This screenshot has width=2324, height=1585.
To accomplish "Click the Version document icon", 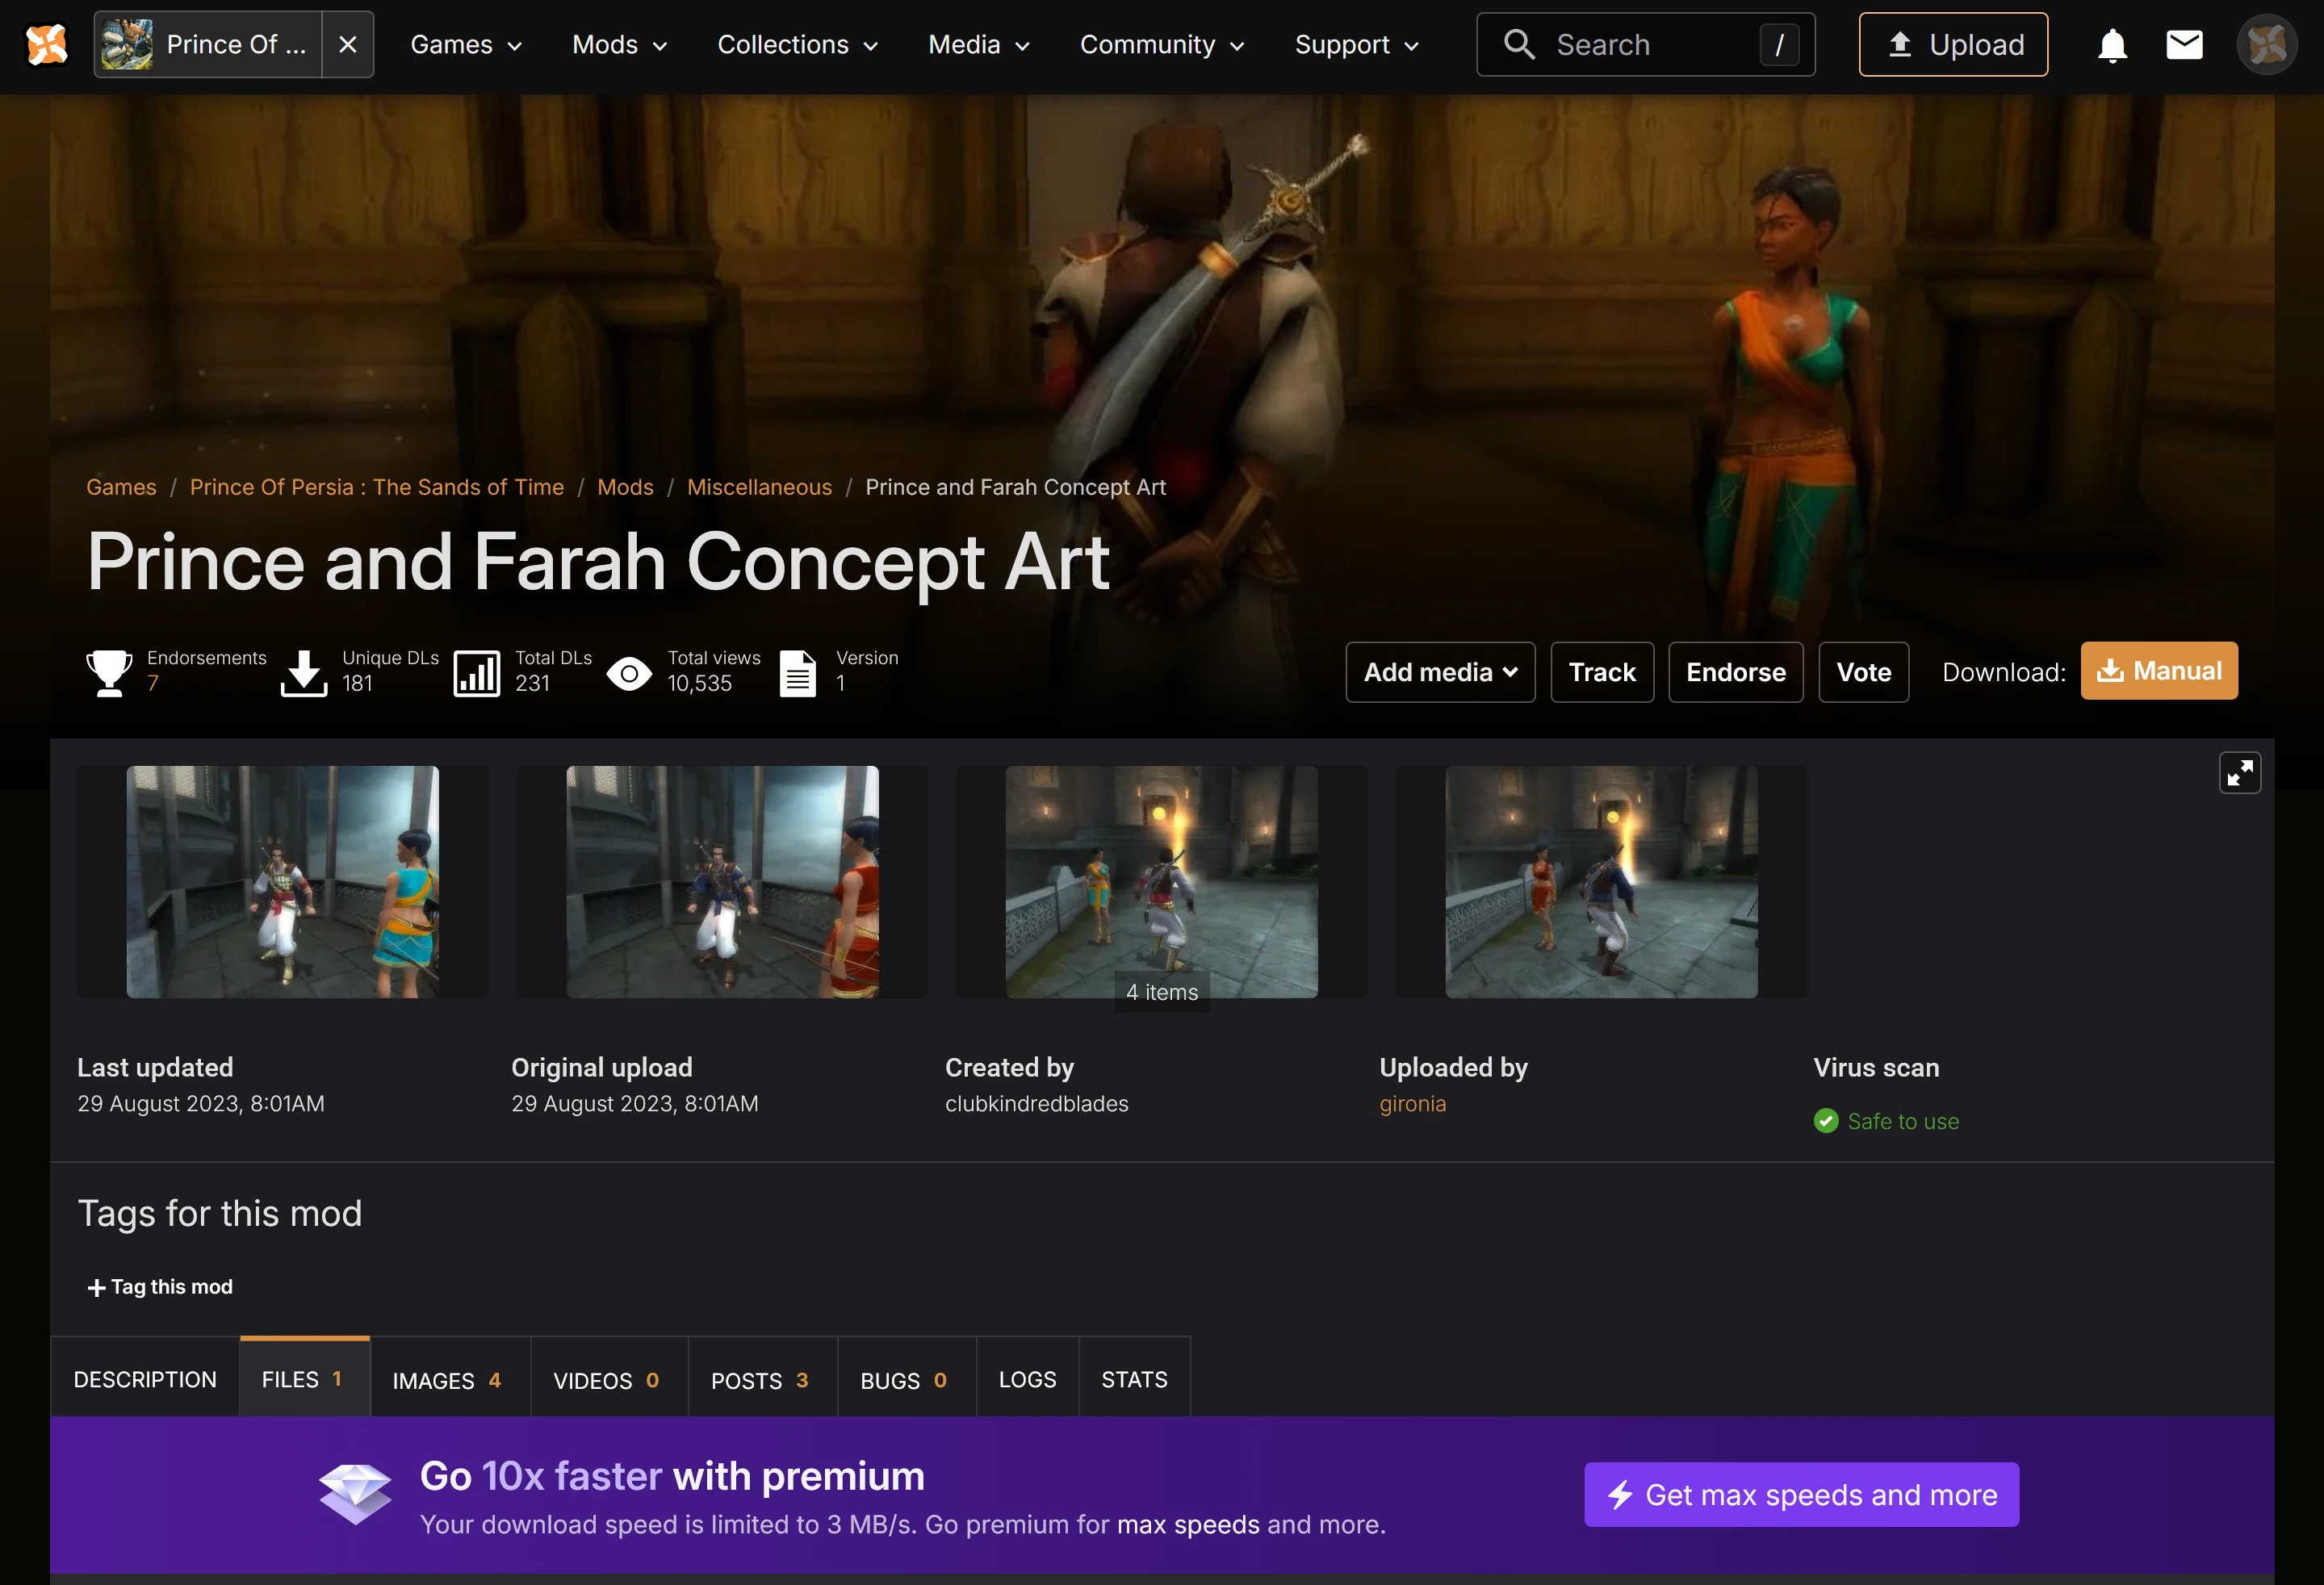I will 798,673.
